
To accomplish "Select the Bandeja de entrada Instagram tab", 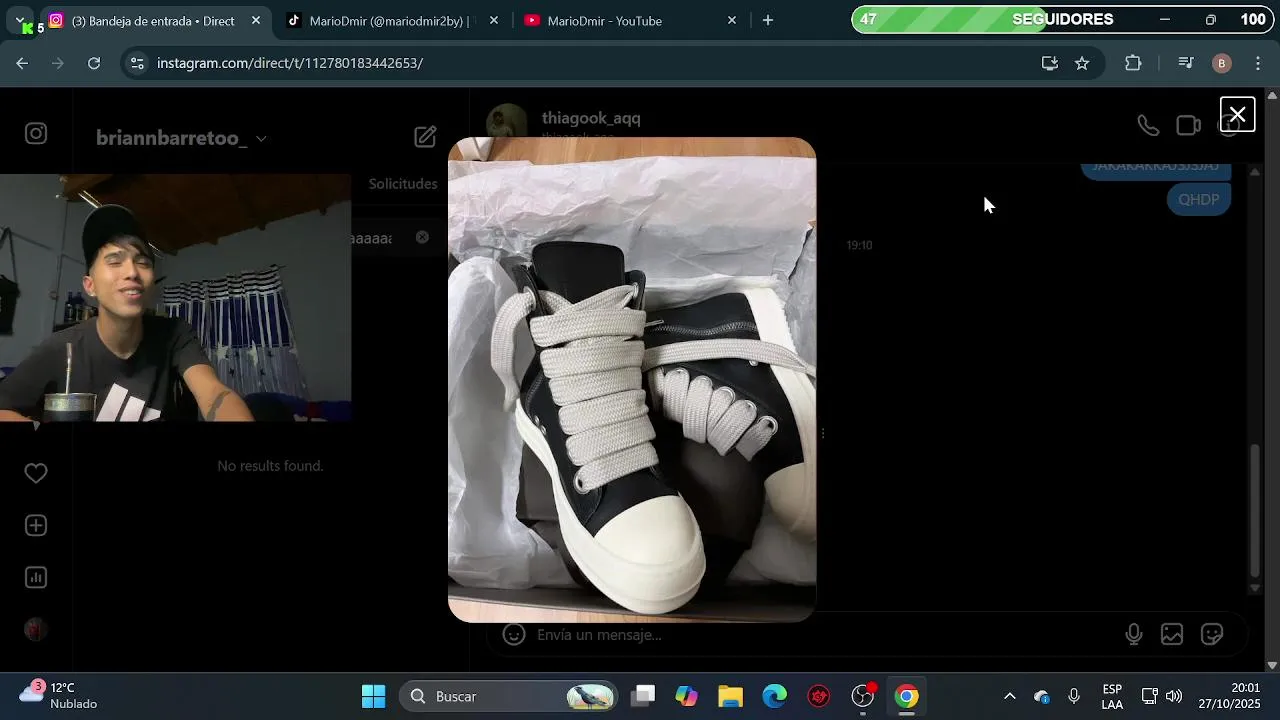I will click(153, 21).
